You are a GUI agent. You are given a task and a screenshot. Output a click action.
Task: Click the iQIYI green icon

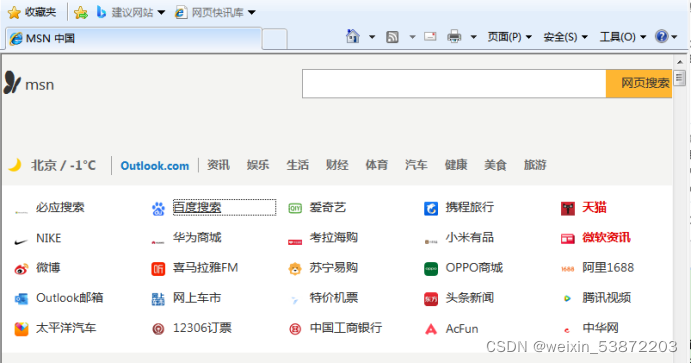click(x=295, y=208)
